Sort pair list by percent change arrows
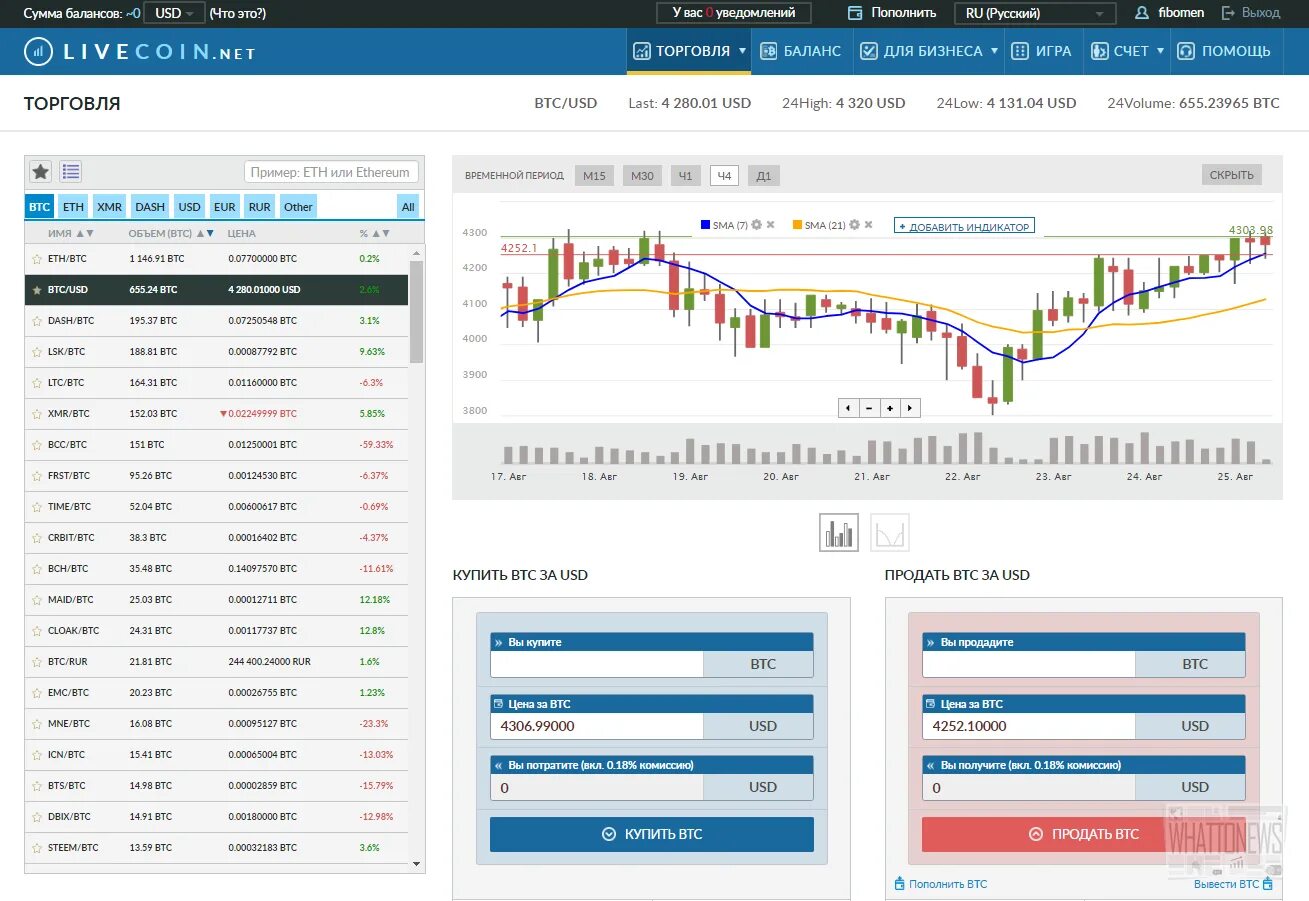Screen dimensions: 1309x901 point(381,233)
